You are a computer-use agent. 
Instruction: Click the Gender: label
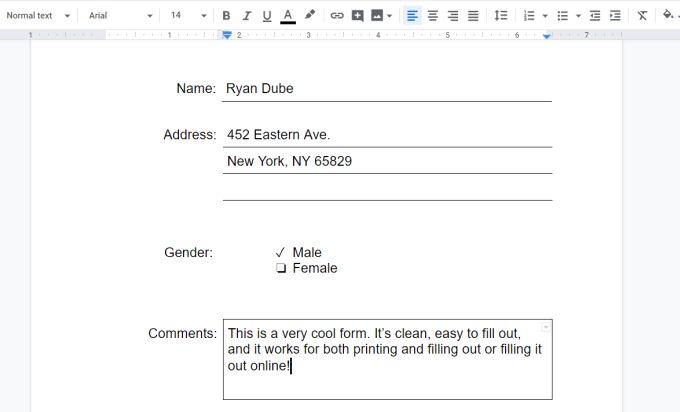pos(189,252)
